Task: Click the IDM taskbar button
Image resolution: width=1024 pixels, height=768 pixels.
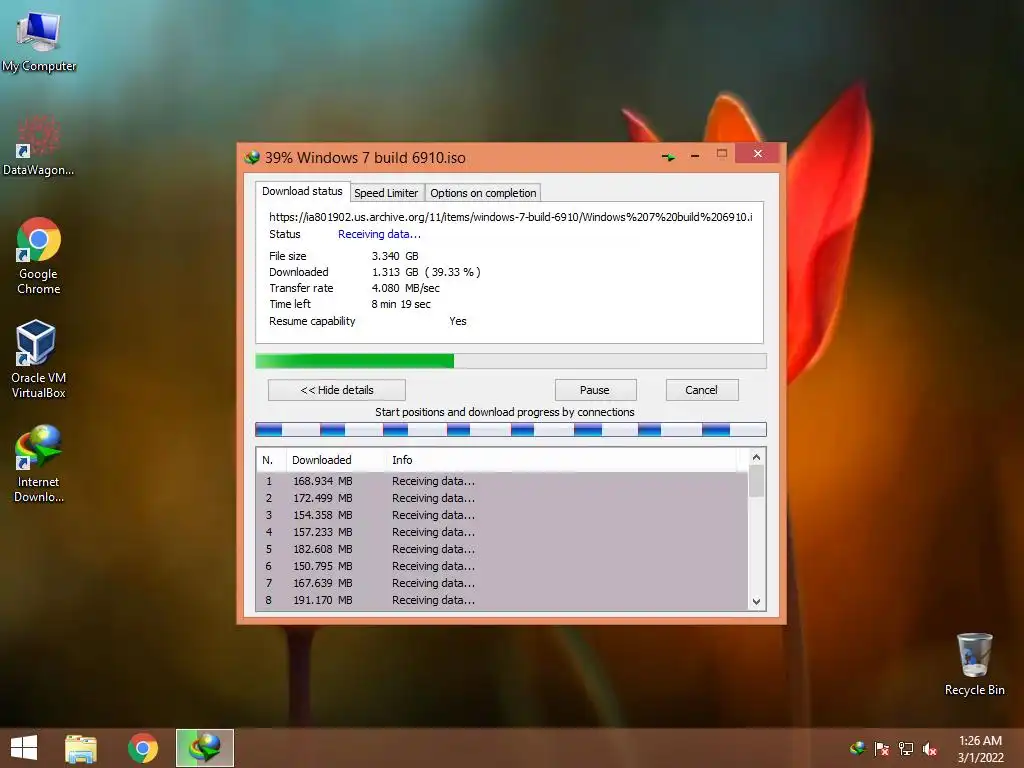Action: click(204, 748)
